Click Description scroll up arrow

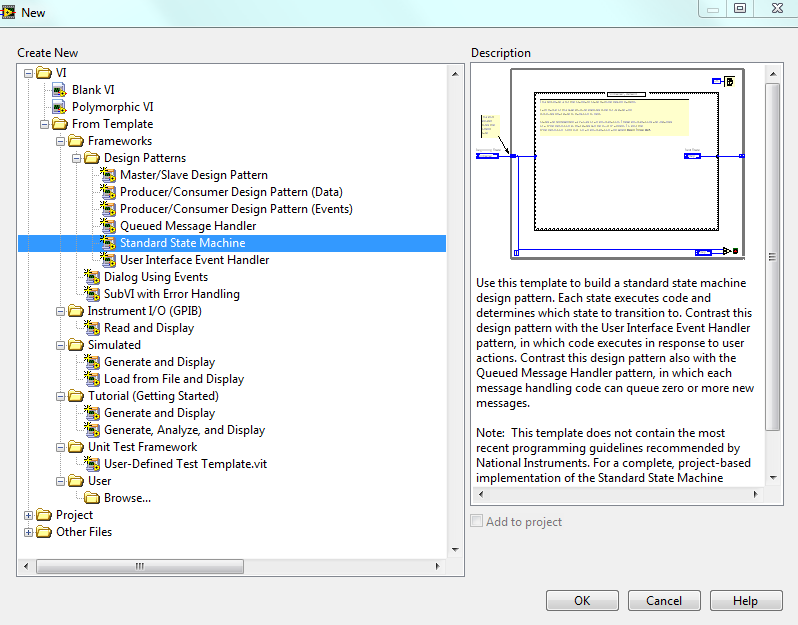click(773, 74)
